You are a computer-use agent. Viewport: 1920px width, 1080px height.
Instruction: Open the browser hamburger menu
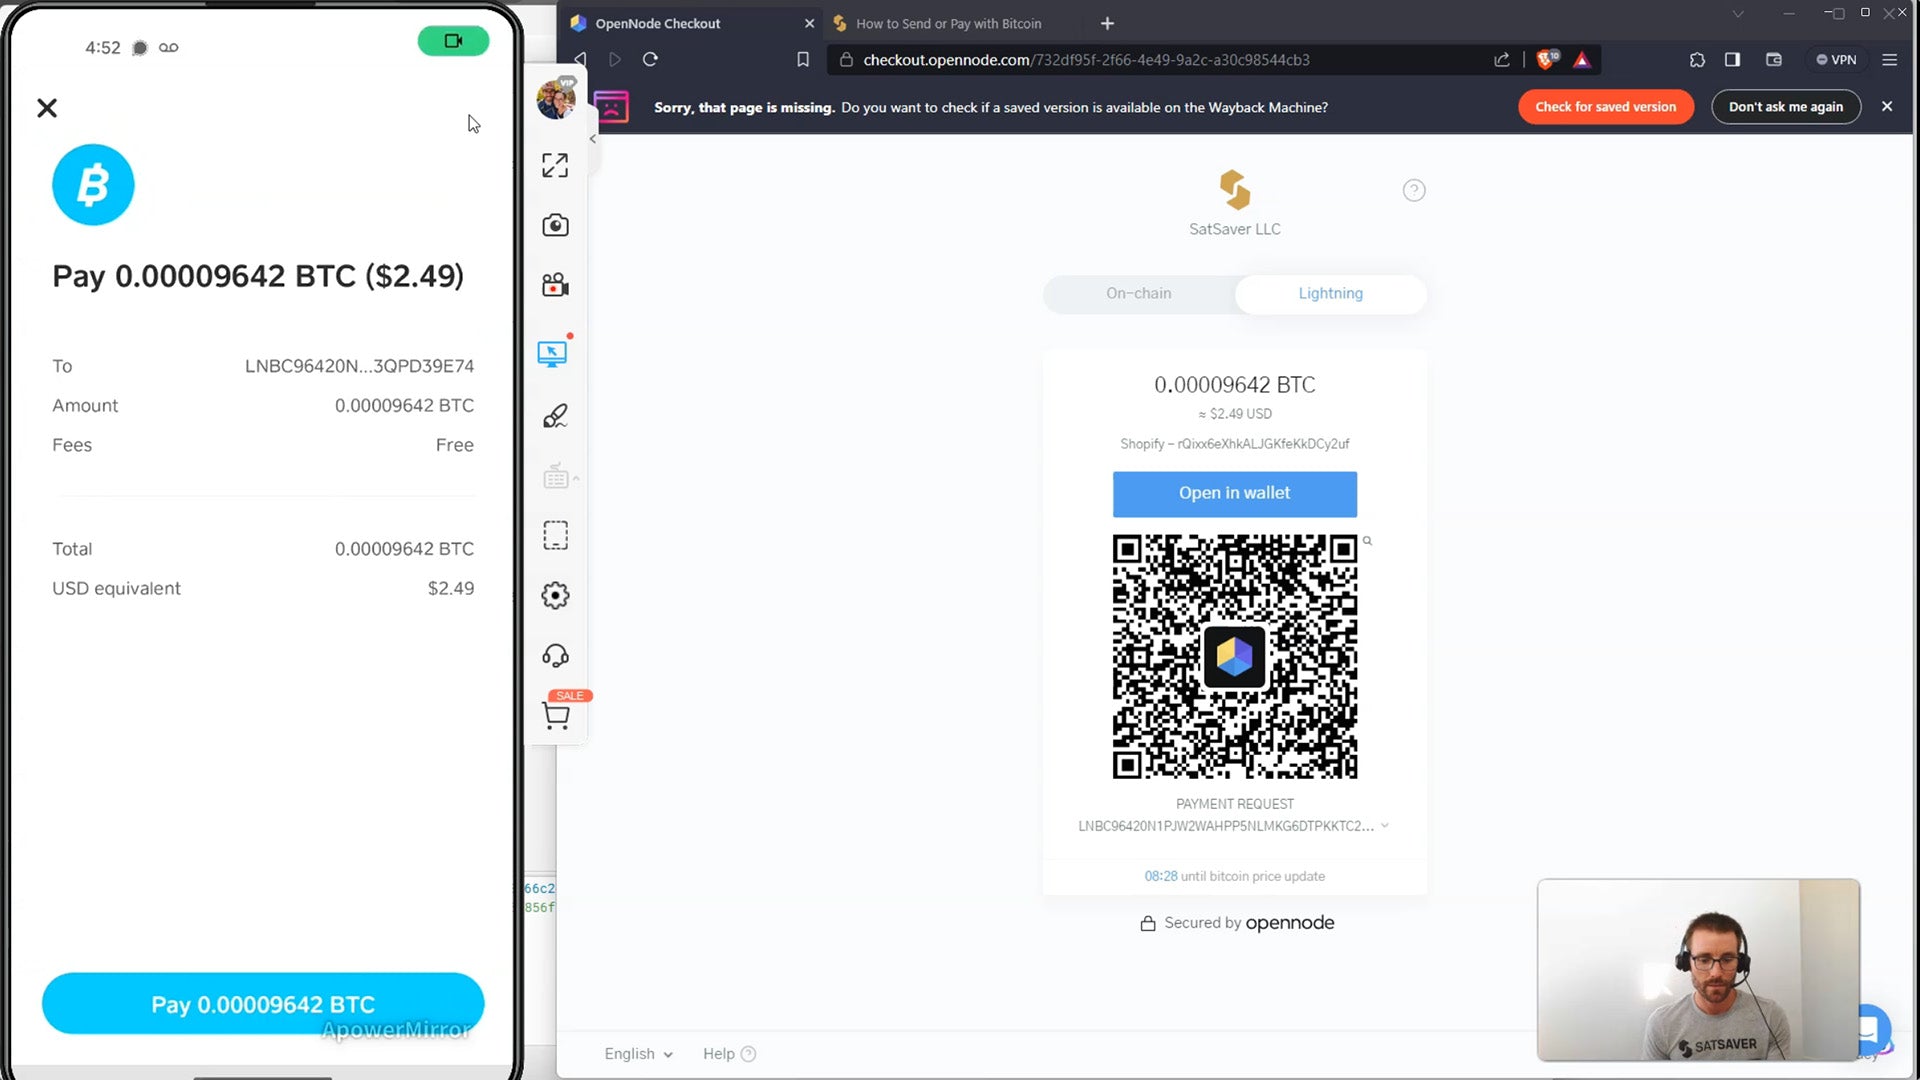coord(1889,60)
